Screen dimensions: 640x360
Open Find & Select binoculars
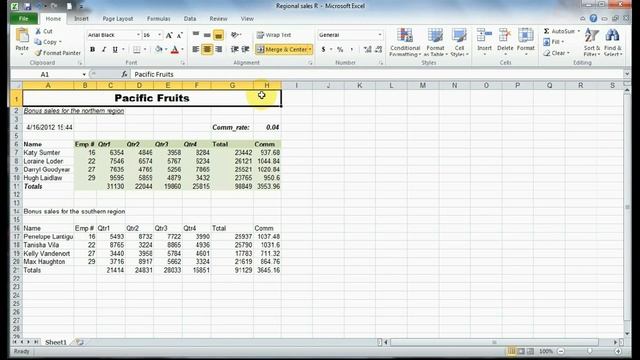[x=612, y=42]
